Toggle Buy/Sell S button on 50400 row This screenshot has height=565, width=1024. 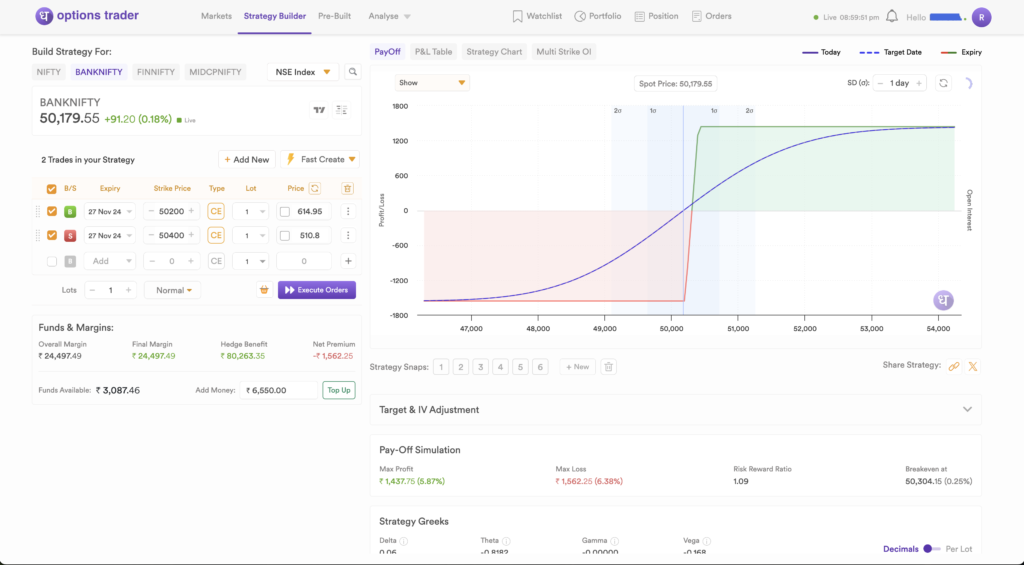[x=70, y=235]
